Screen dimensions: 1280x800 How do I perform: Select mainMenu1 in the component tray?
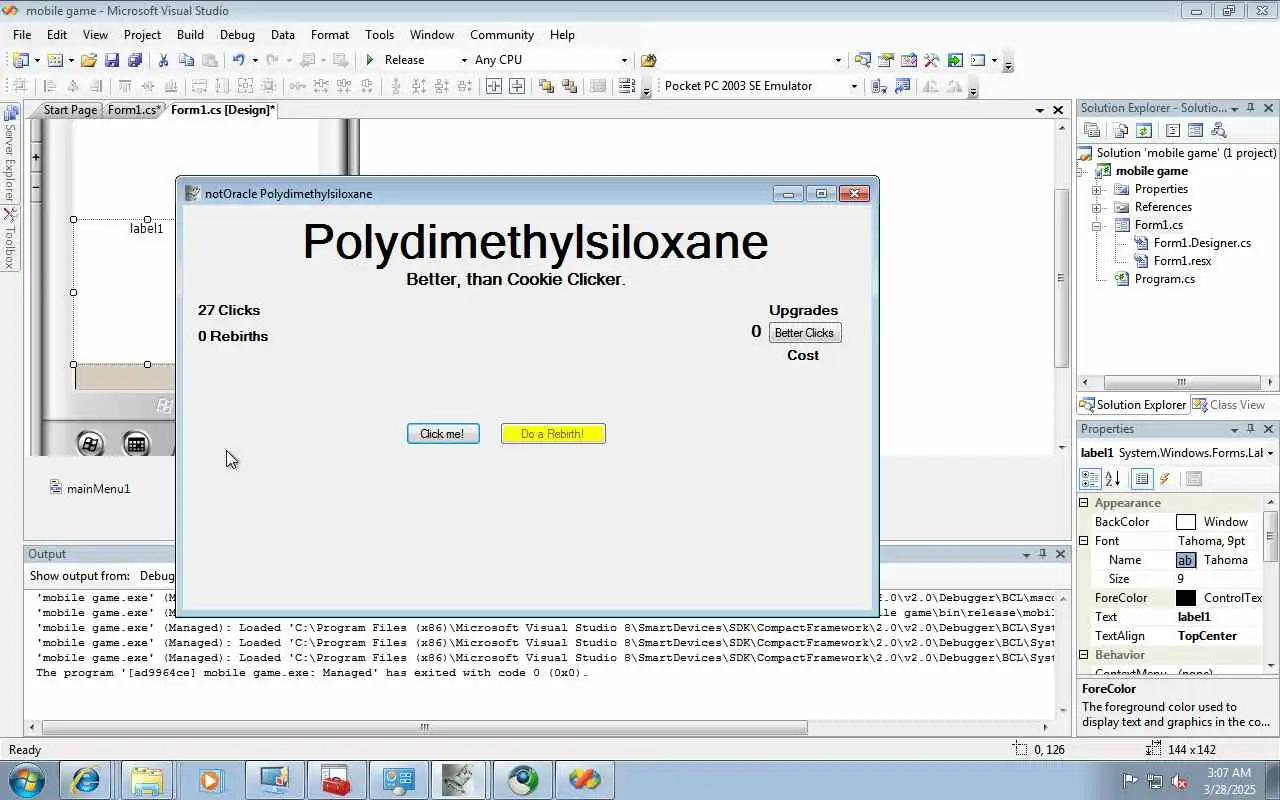(x=90, y=488)
